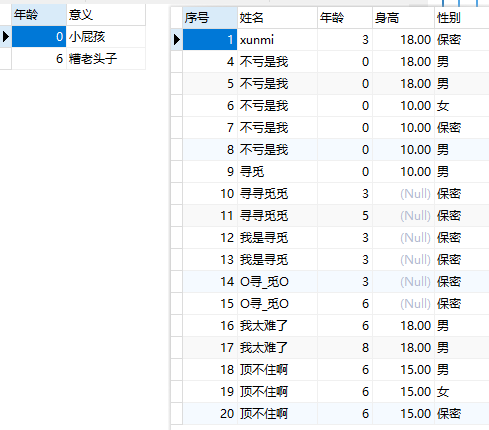Select 不亏是我 in row 7
The image size is (489, 430).
coord(277,128)
